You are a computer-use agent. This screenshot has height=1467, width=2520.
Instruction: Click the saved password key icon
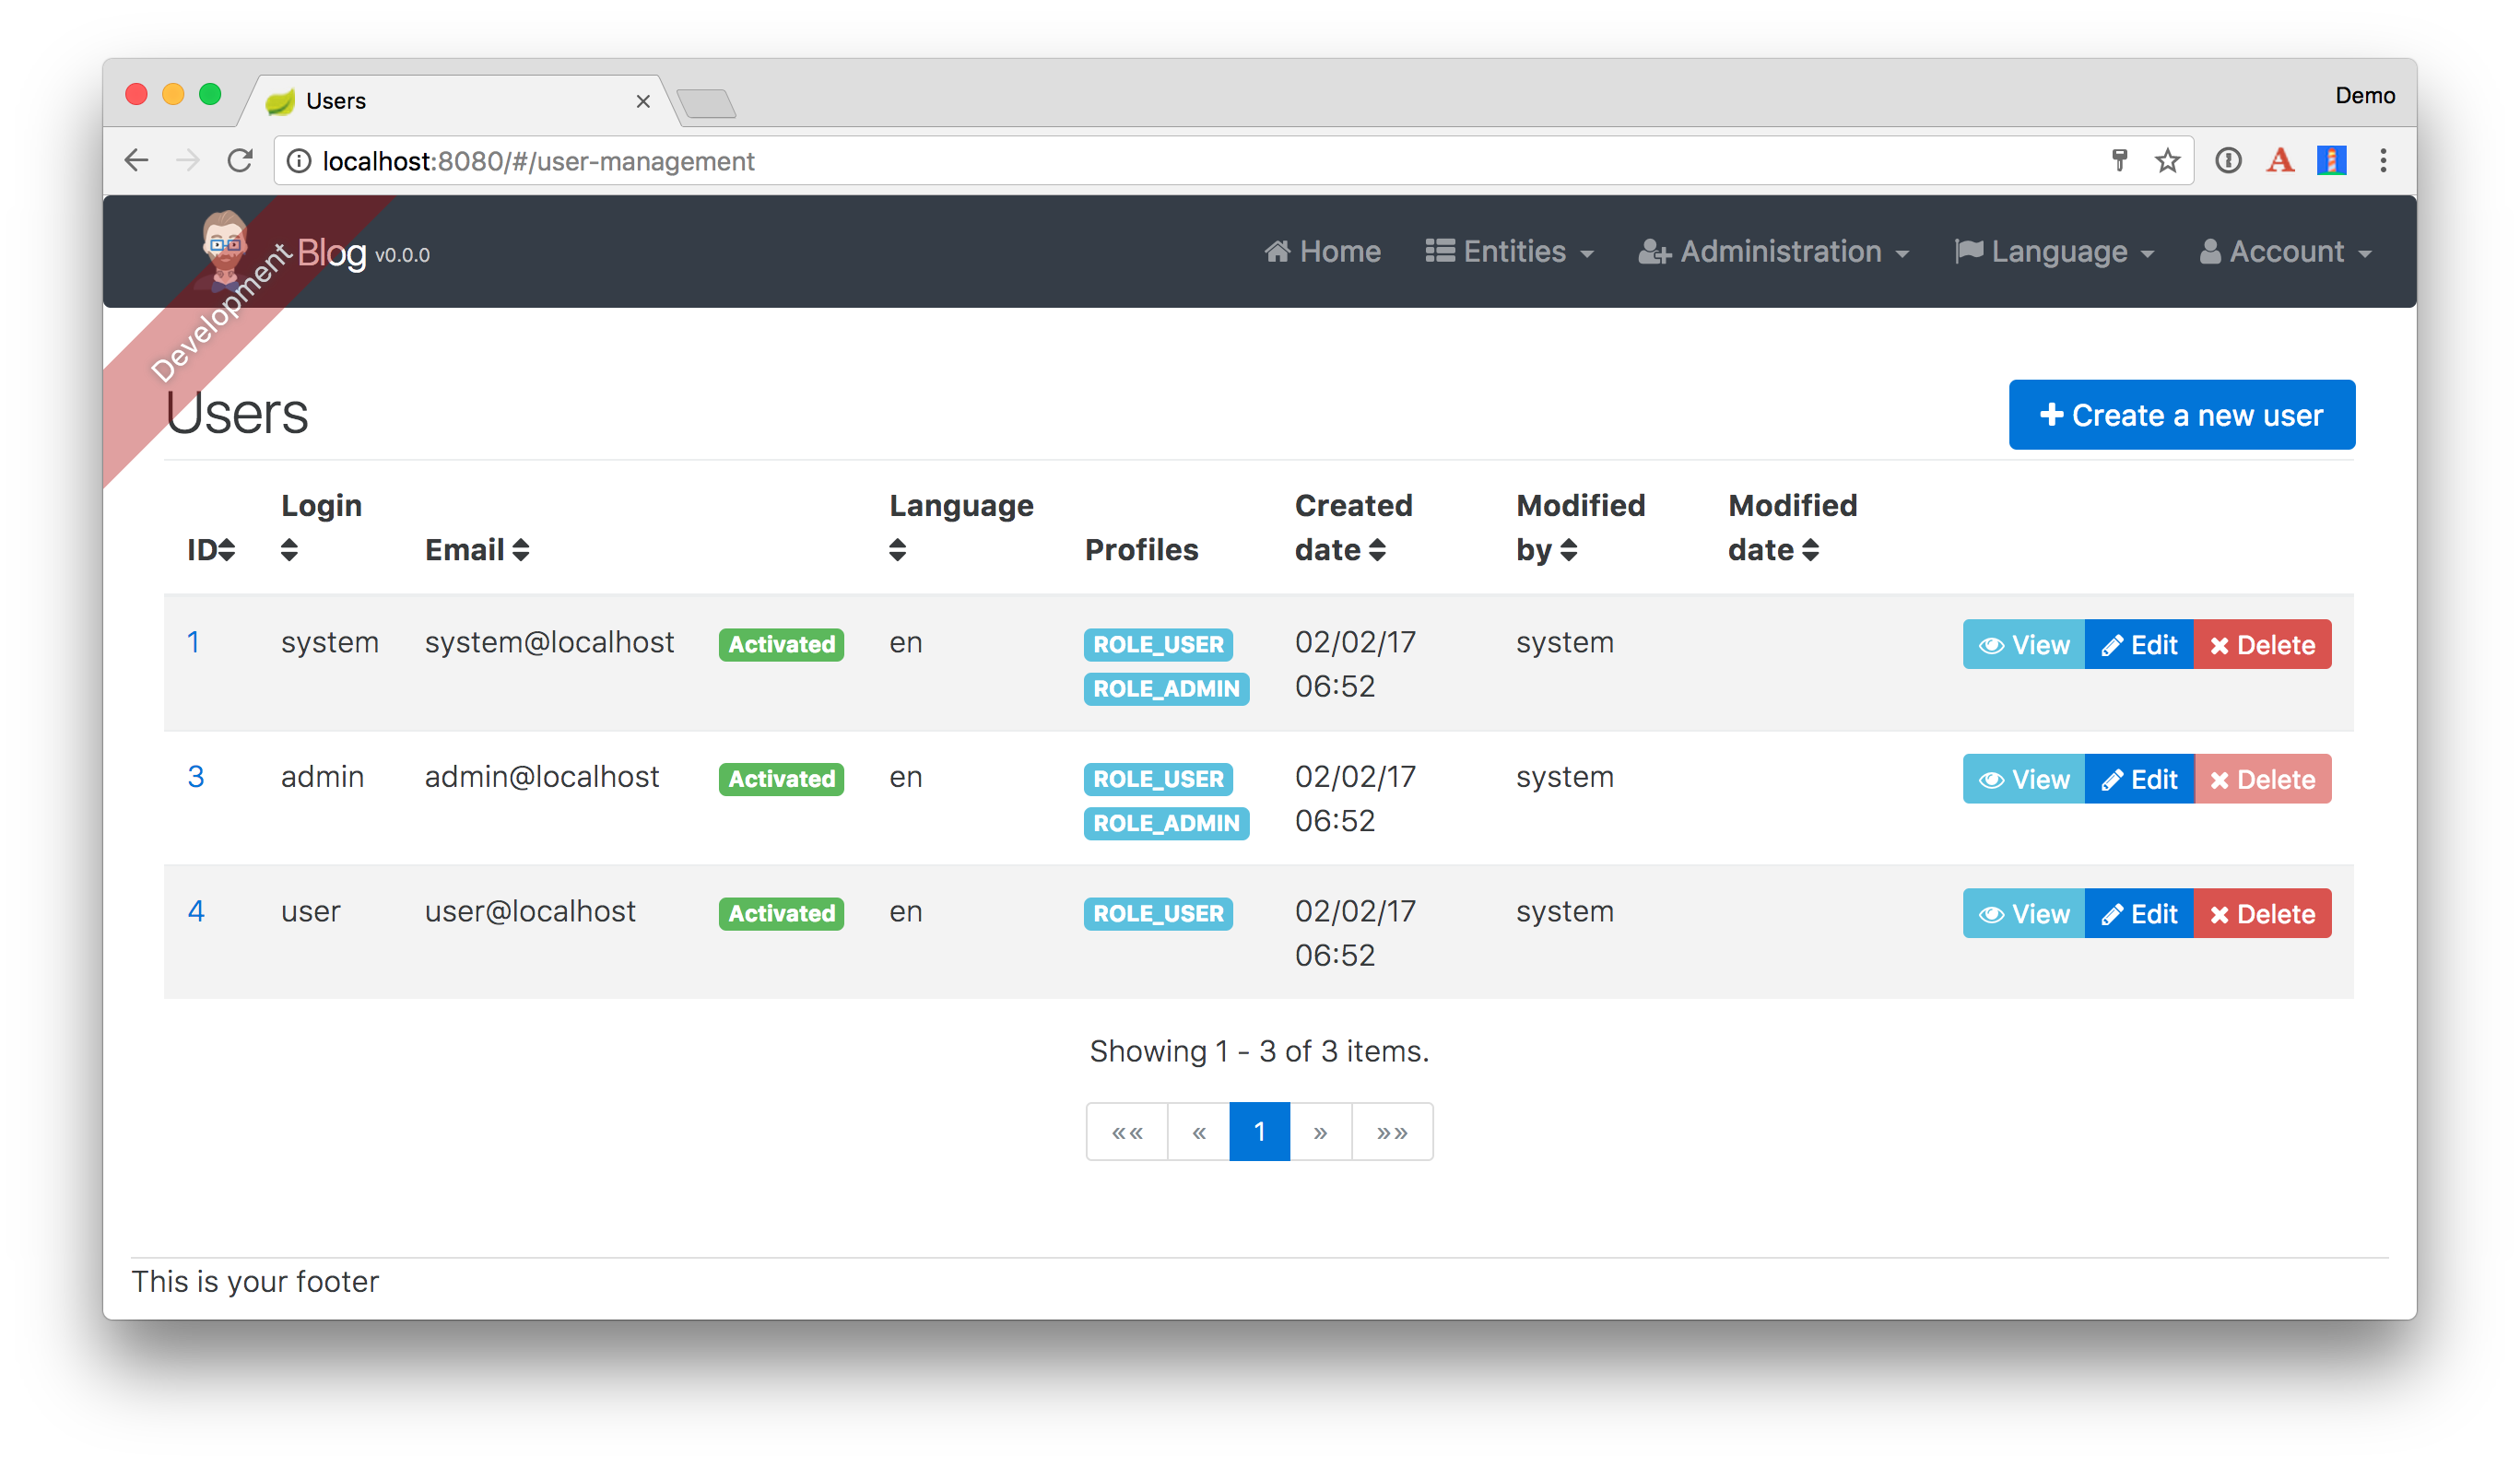[2119, 160]
